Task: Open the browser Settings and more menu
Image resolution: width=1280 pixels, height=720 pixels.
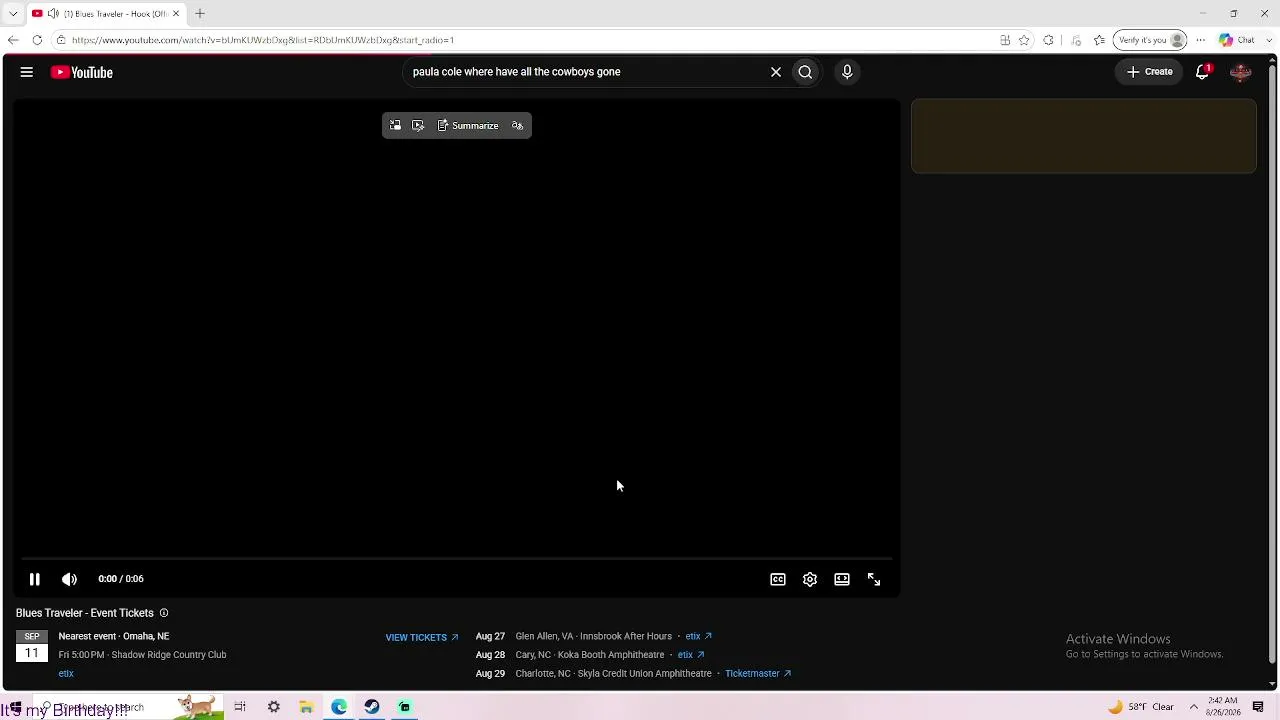Action: [x=1201, y=40]
